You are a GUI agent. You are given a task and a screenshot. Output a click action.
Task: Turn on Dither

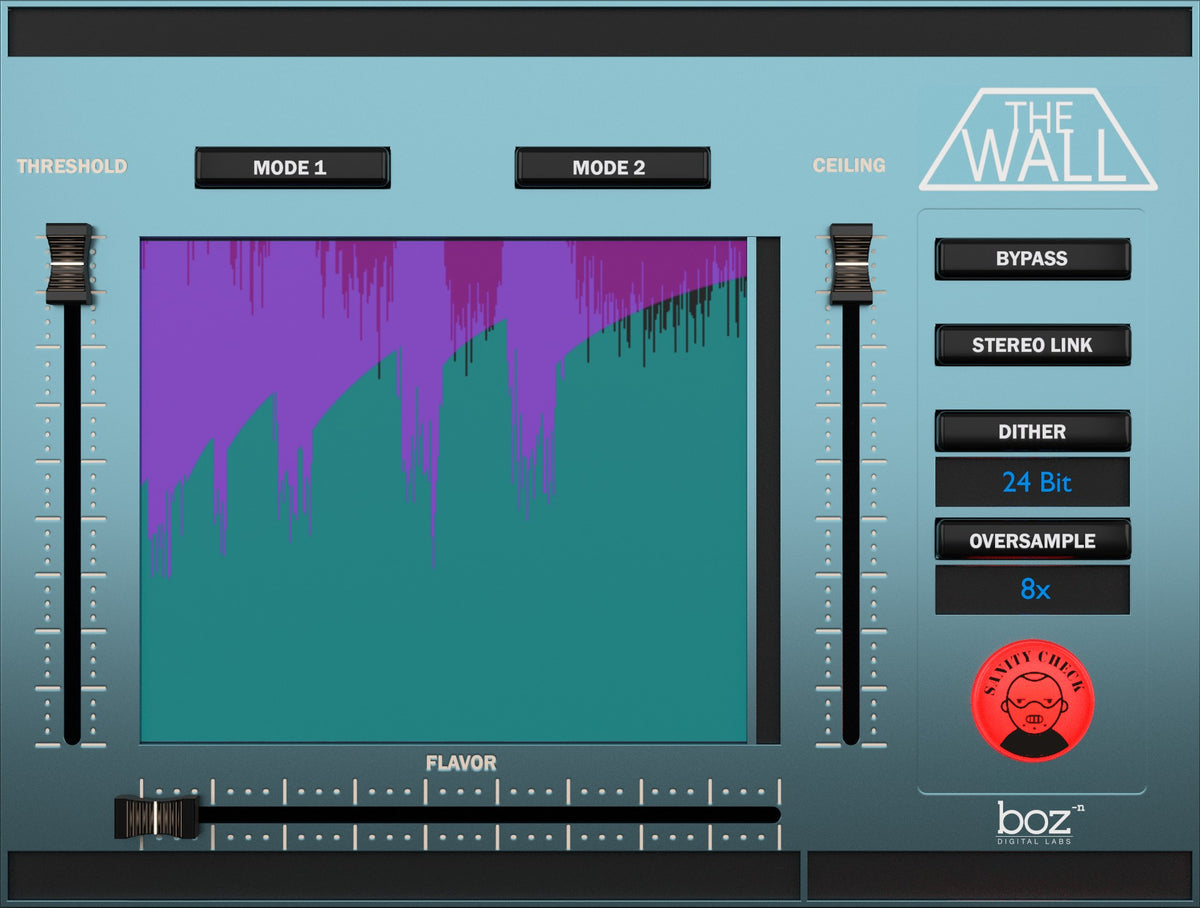(x=1032, y=432)
